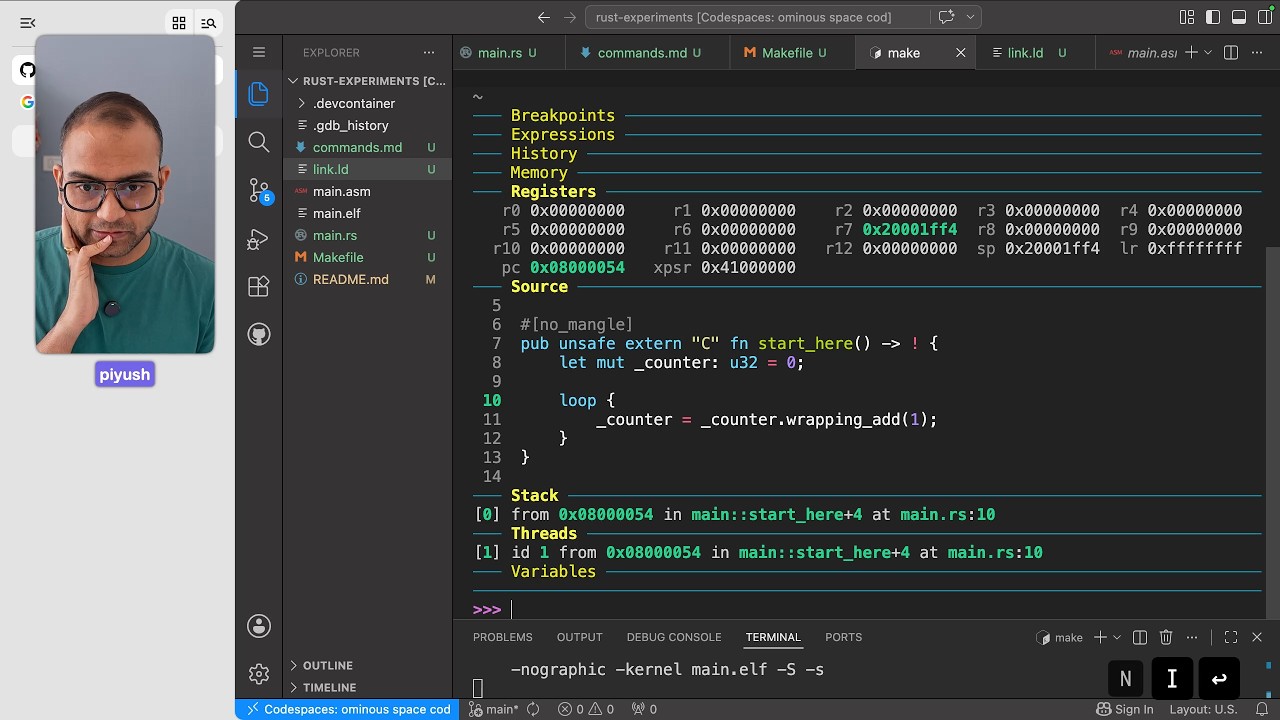Maximize the terminal panel size
This screenshot has width=1280, height=720.
1231,637
